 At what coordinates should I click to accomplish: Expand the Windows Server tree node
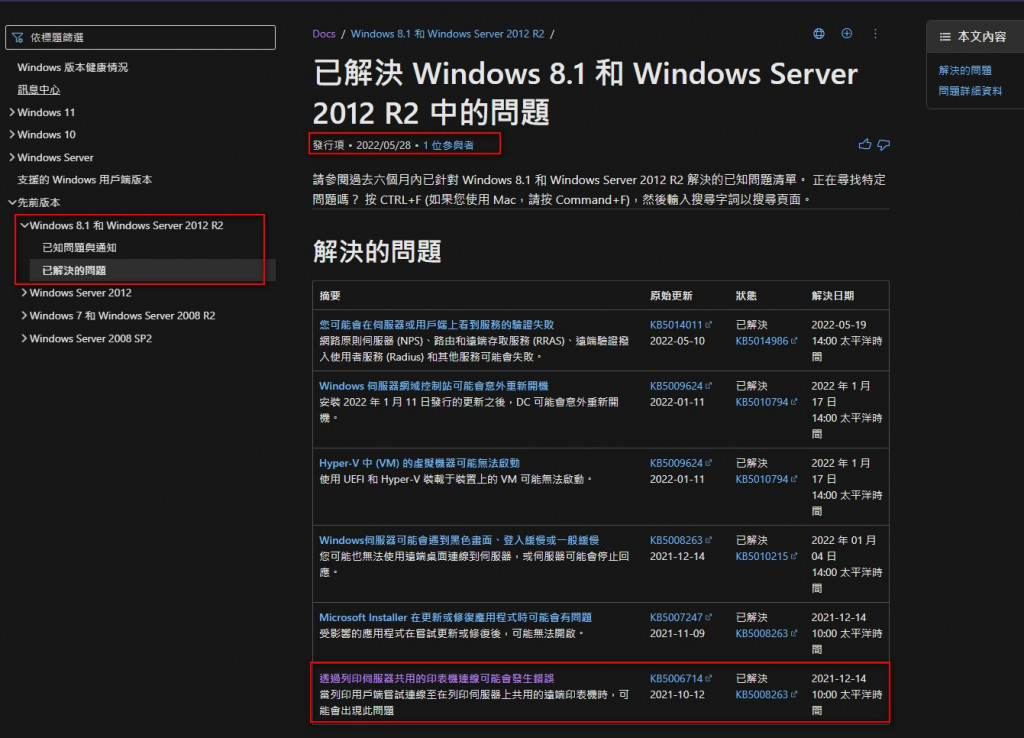[x=12, y=157]
